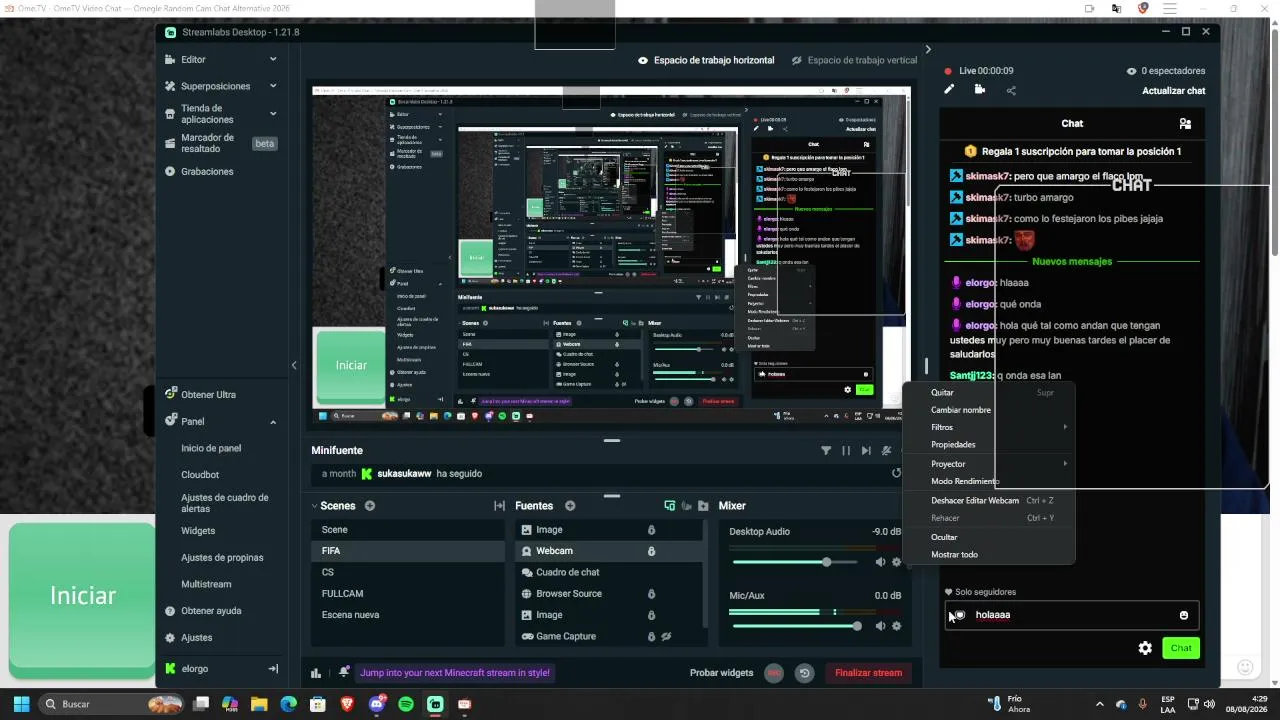Choose Cambiar nombre in context menu

[x=989, y=410]
